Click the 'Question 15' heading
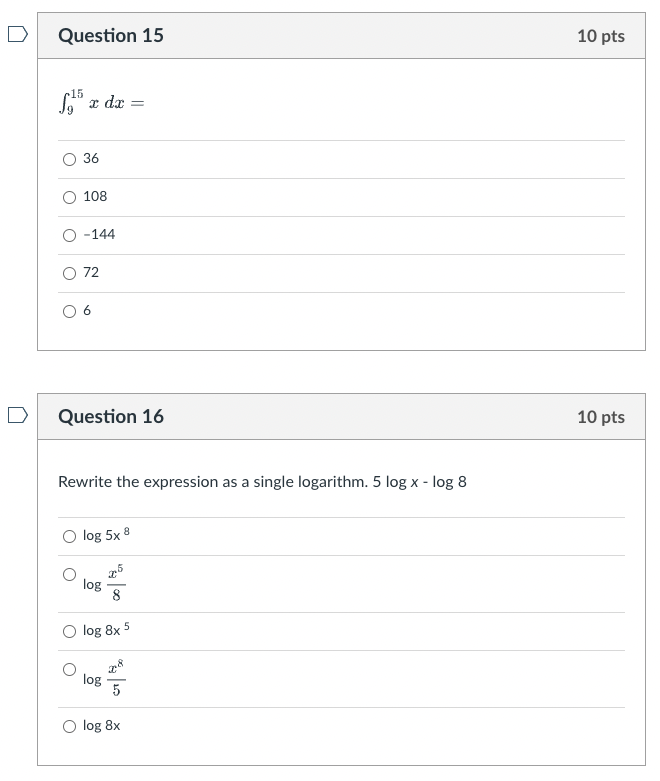Viewport: 660px width, 781px height. click(x=111, y=36)
